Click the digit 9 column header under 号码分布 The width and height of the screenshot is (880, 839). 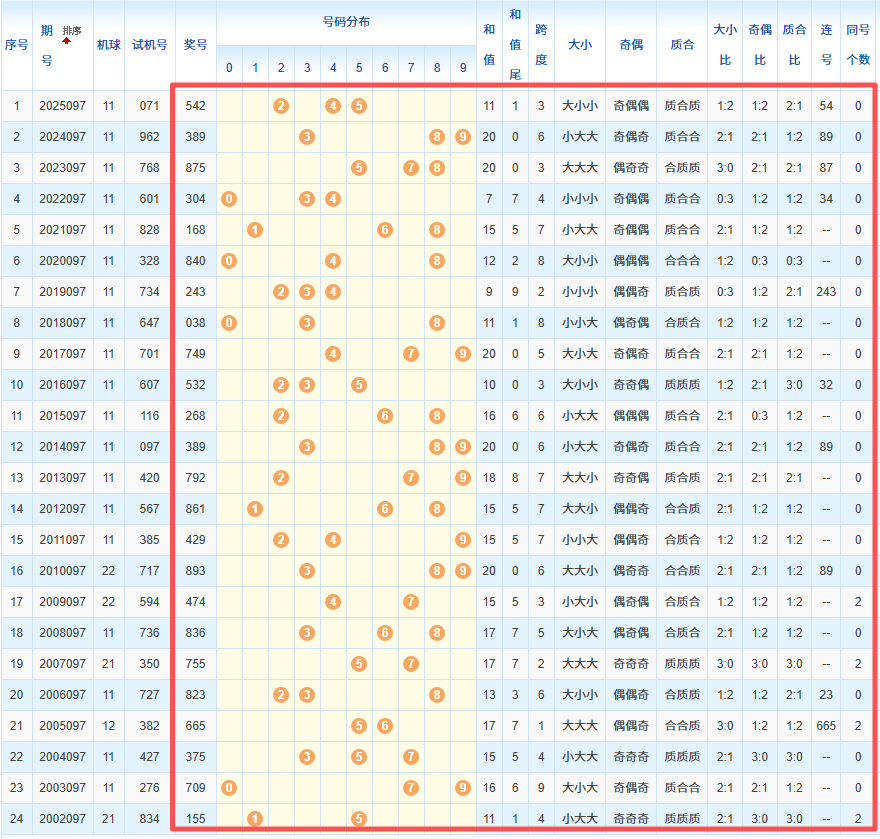click(x=462, y=68)
